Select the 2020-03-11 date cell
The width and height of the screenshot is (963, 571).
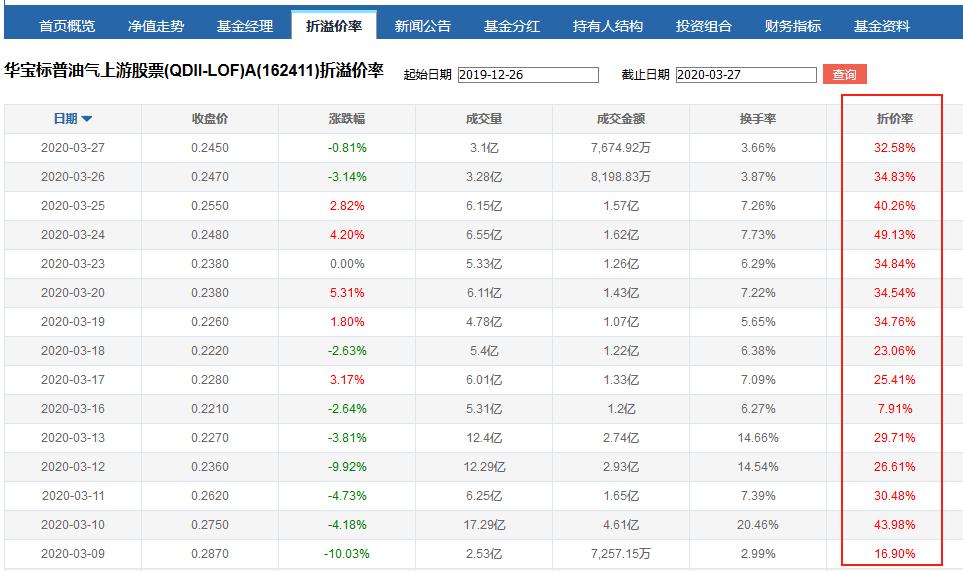coord(73,496)
